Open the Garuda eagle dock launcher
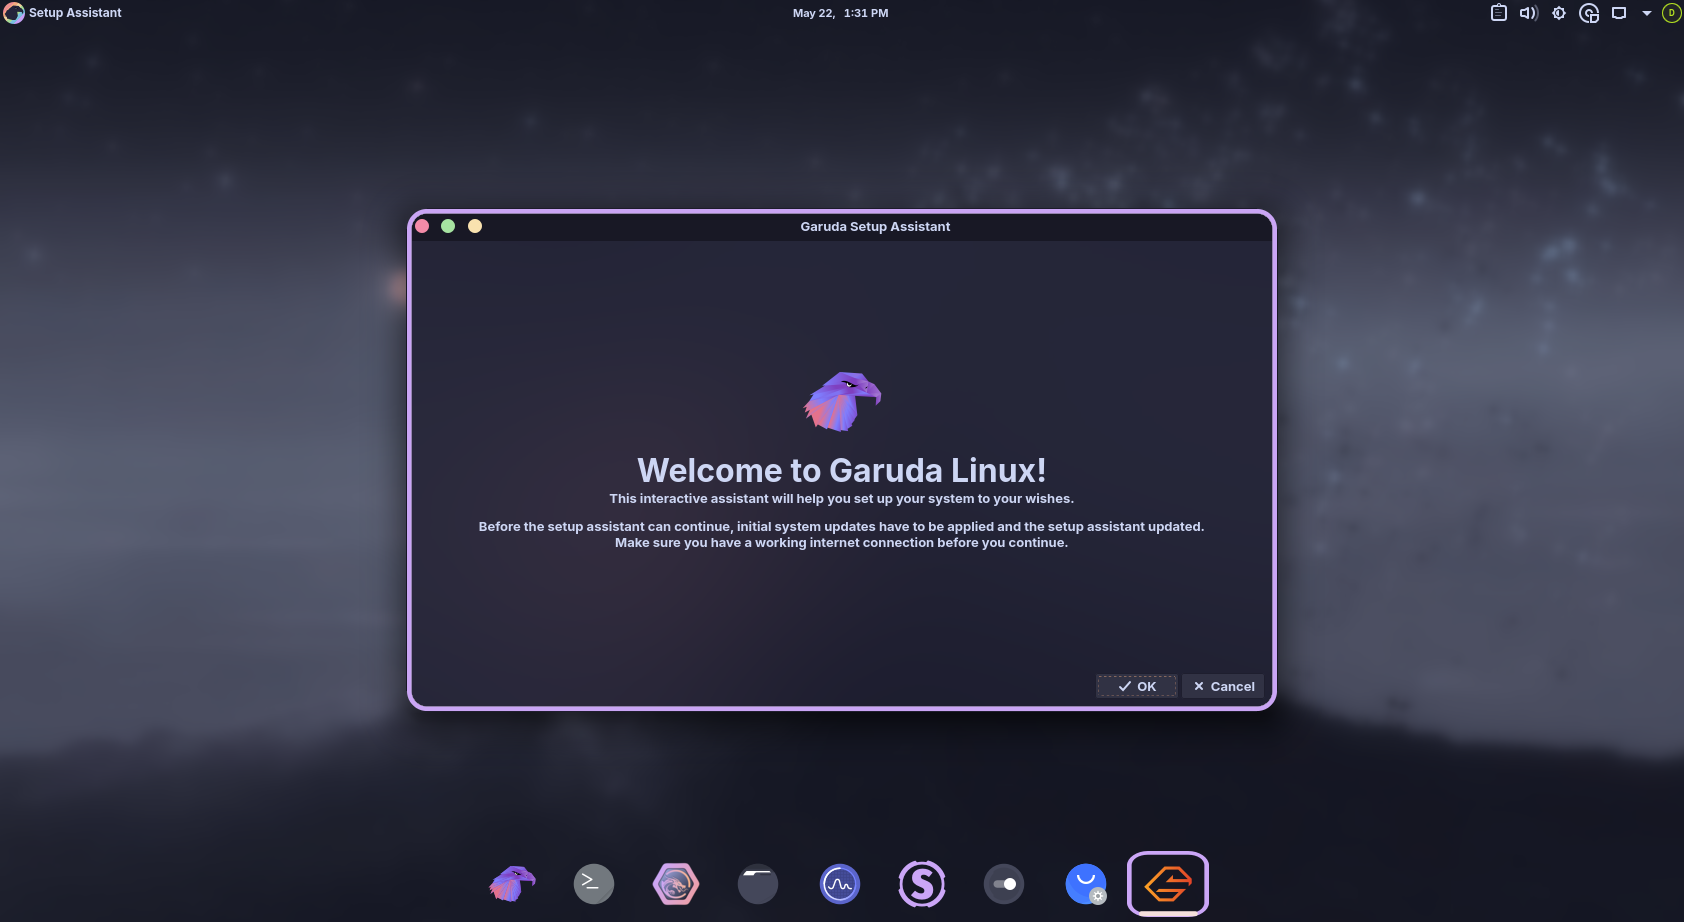This screenshot has width=1684, height=922. click(512, 884)
